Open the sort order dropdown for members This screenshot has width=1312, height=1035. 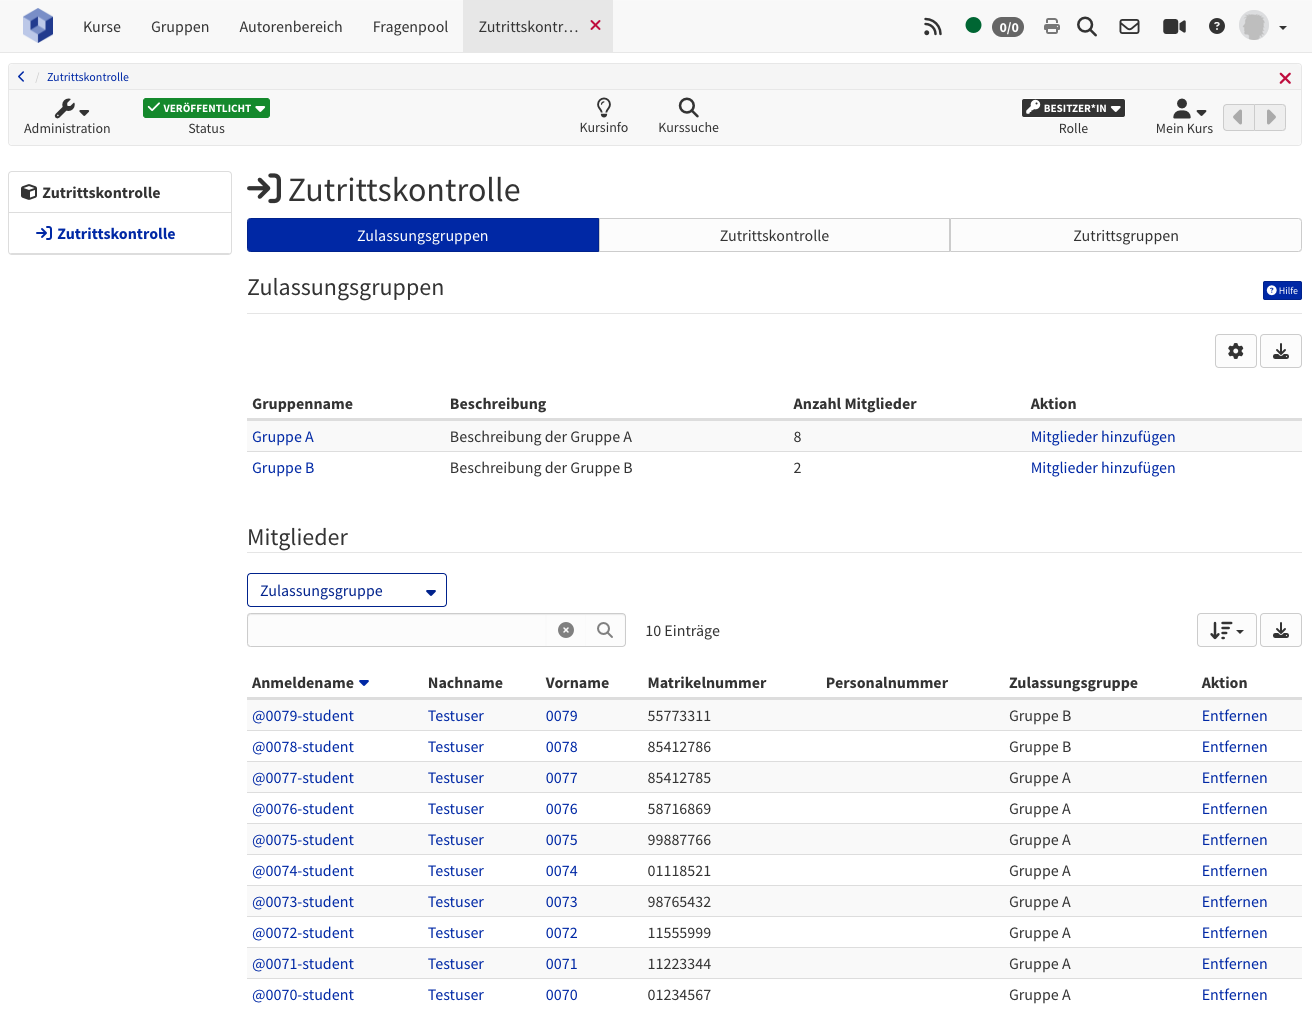click(x=1226, y=630)
